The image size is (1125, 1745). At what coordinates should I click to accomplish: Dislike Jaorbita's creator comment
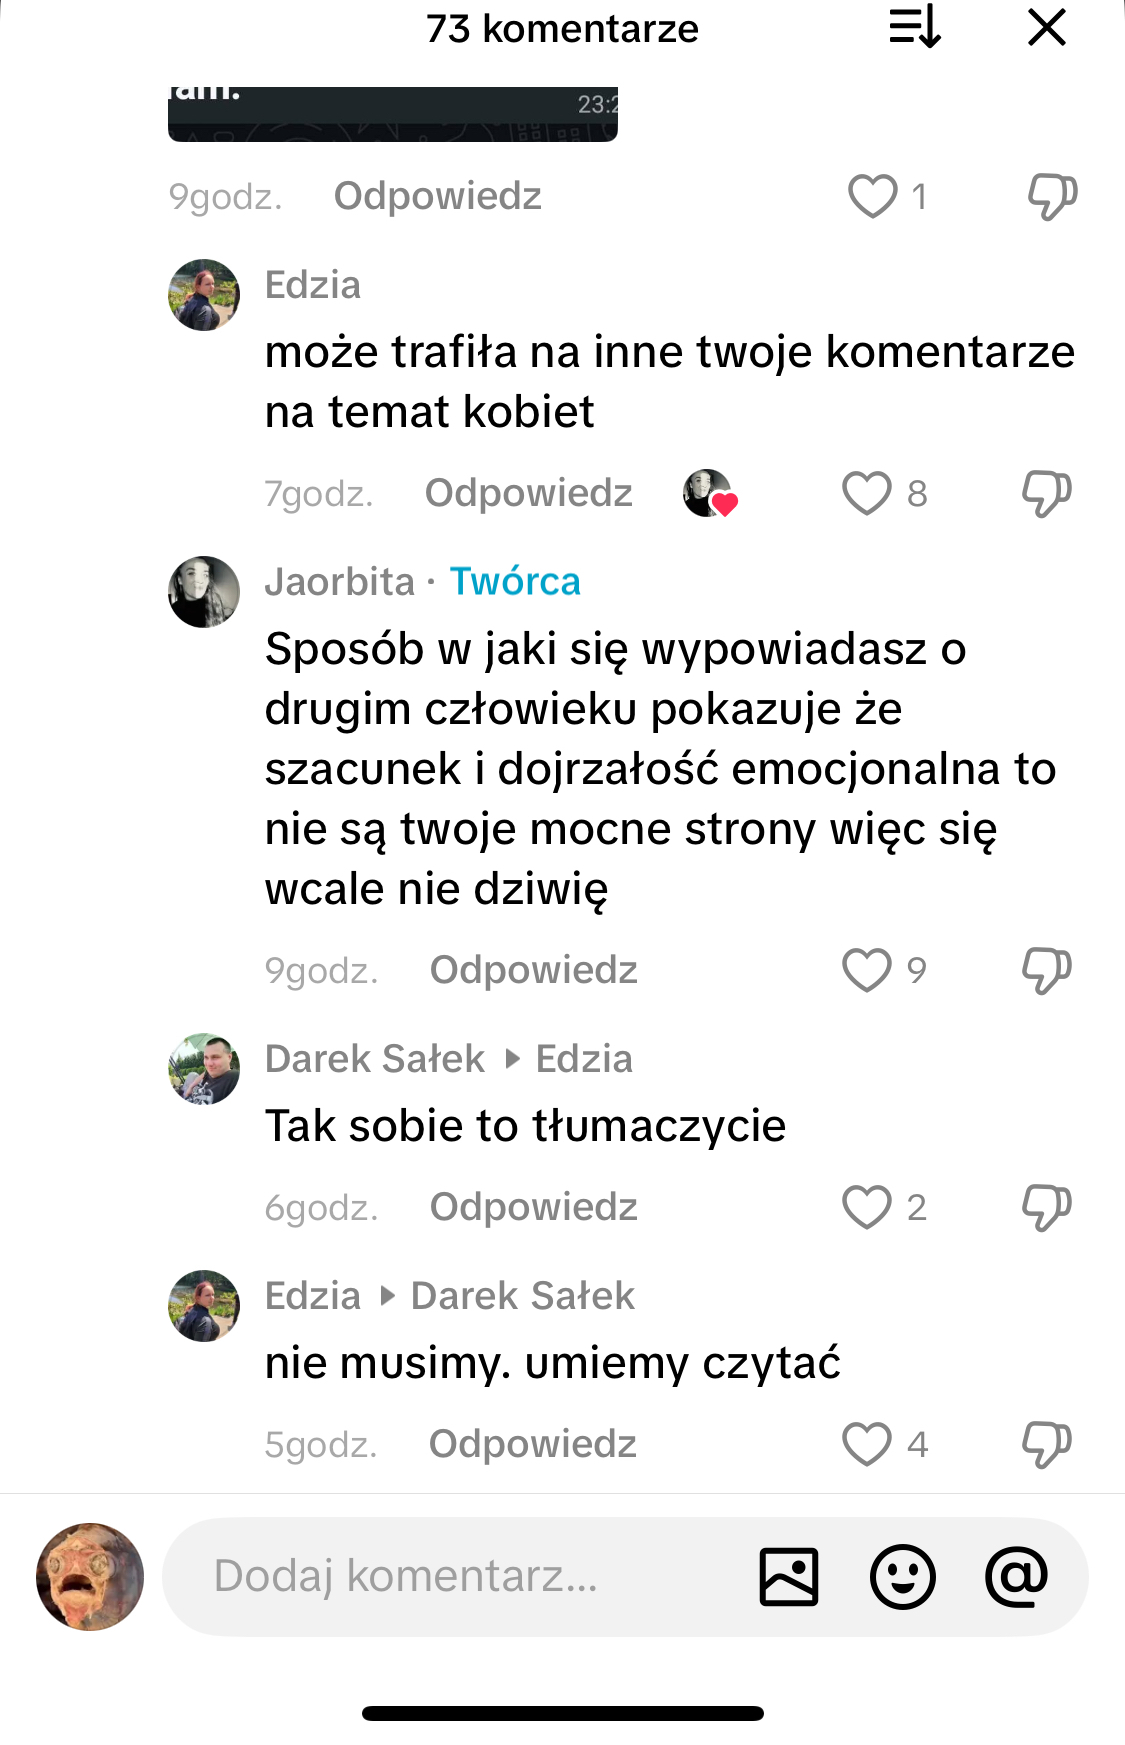coord(1046,970)
